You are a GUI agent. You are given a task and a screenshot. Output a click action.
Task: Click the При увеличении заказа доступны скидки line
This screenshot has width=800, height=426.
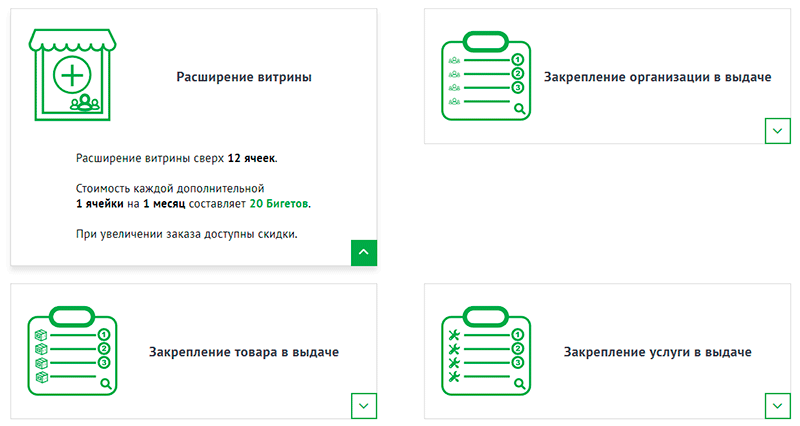click(x=187, y=234)
